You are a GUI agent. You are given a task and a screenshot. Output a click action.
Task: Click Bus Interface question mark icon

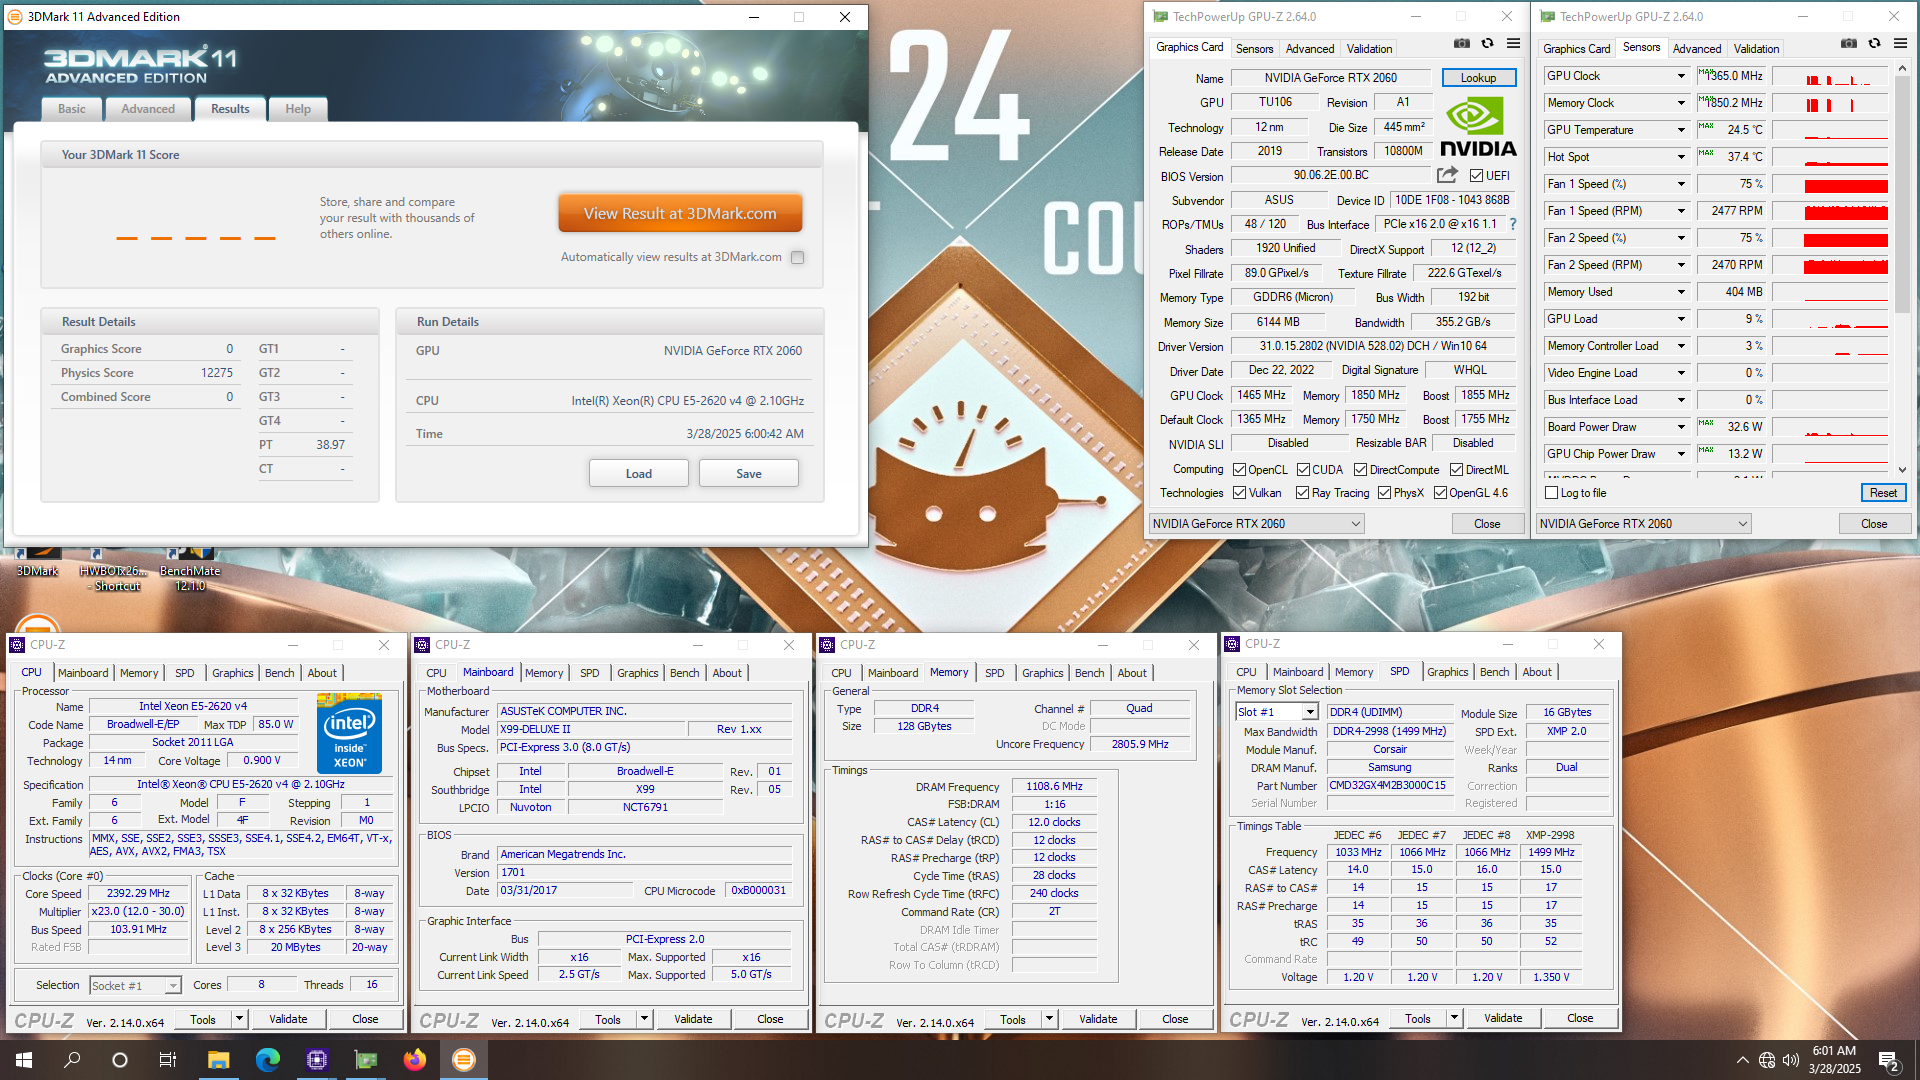tap(1513, 224)
